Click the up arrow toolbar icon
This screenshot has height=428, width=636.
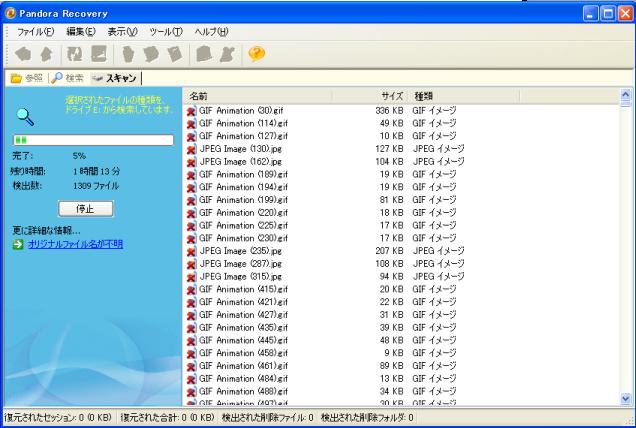[47, 54]
